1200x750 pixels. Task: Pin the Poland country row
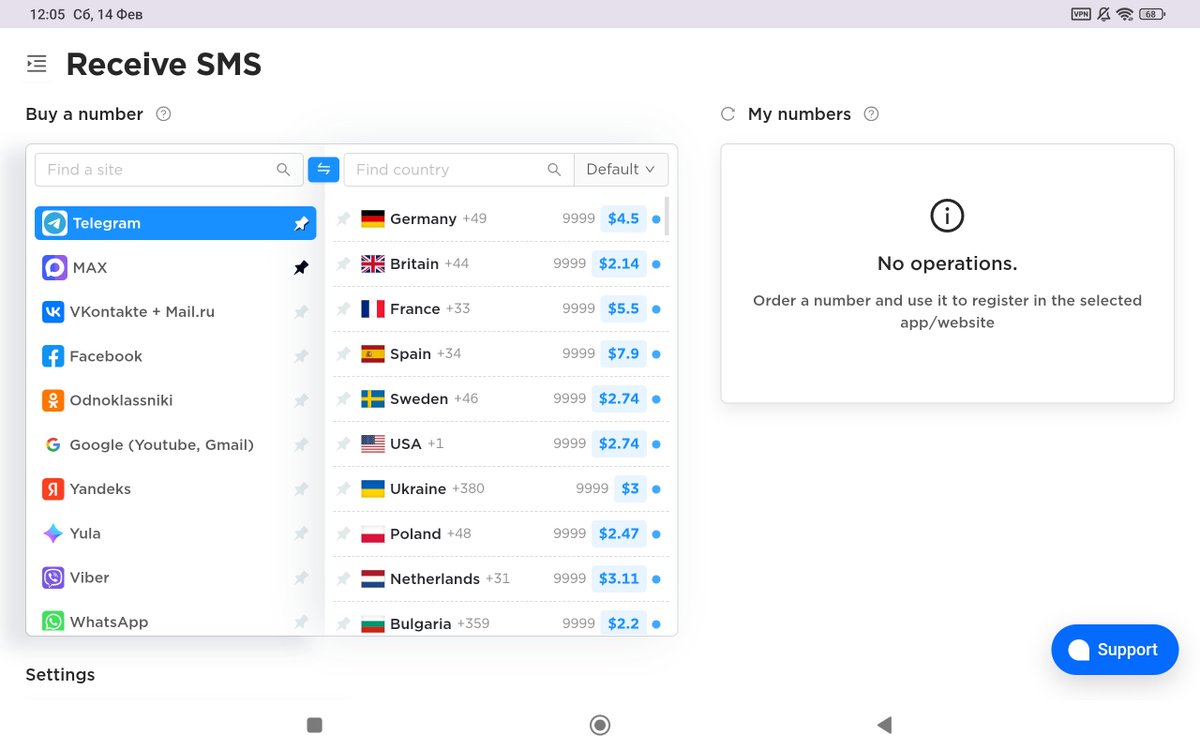point(343,534)
